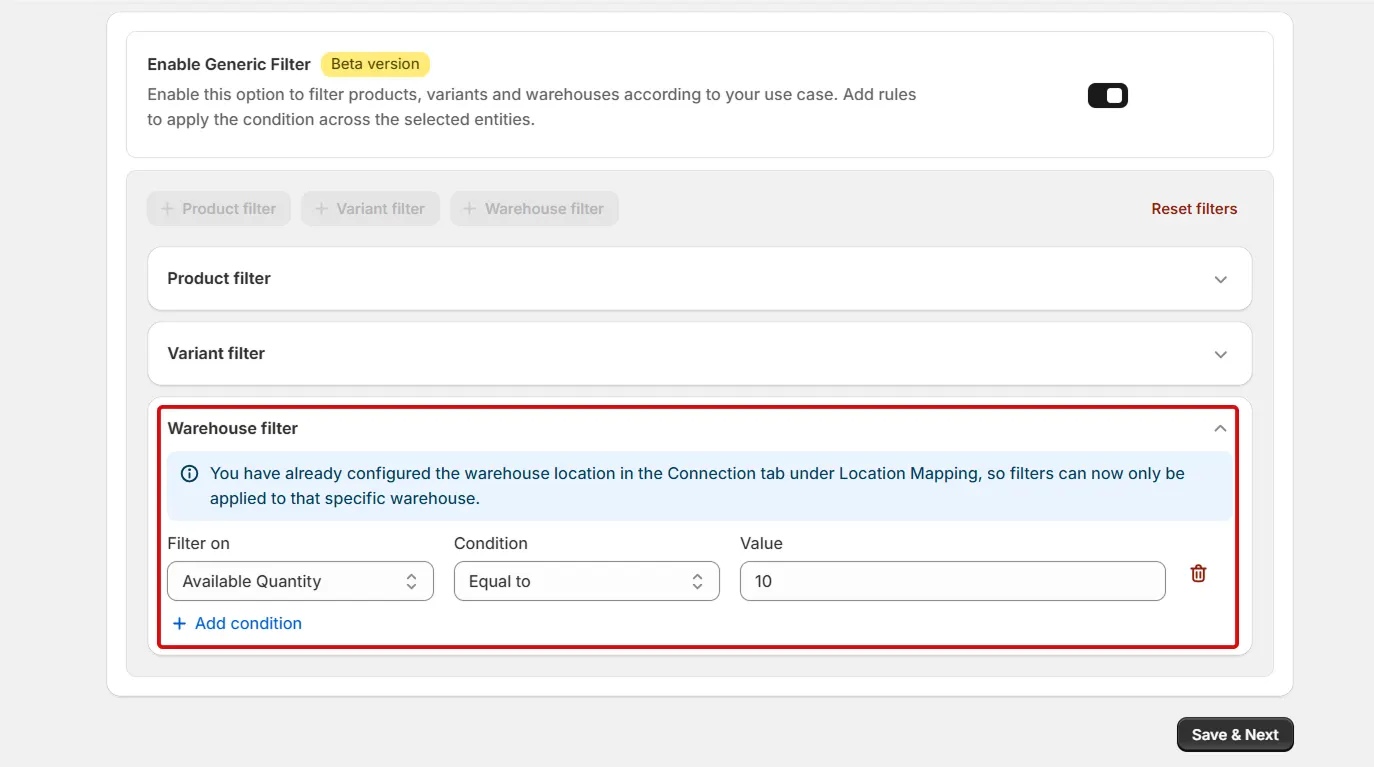The height and width of the screenshot is (767, 1374).
Task: Click the Value input field containing 10
Action: coord(953,581)
